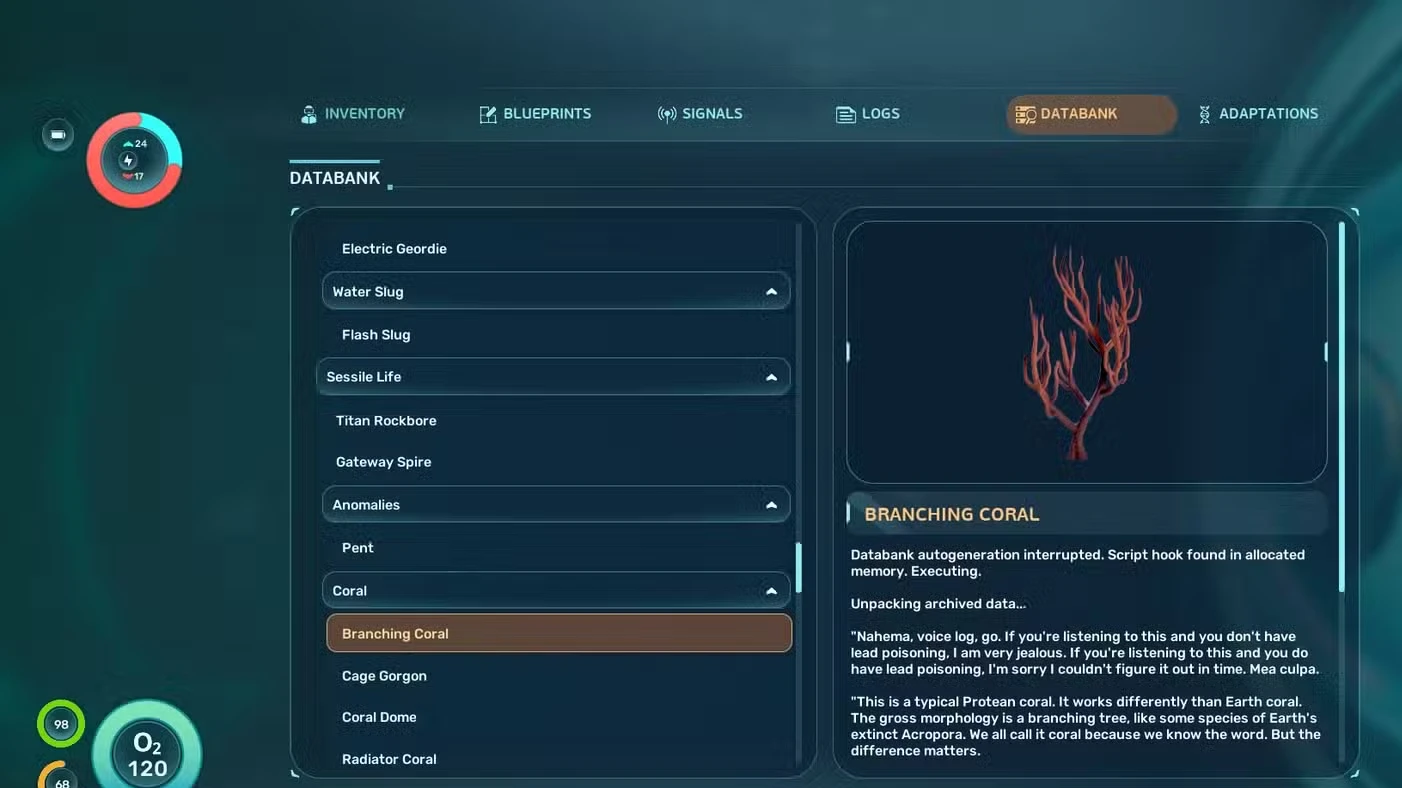The image size is (1402, 788).
Task: Click the entry description scrollbar
Action: pos(1342,405)
